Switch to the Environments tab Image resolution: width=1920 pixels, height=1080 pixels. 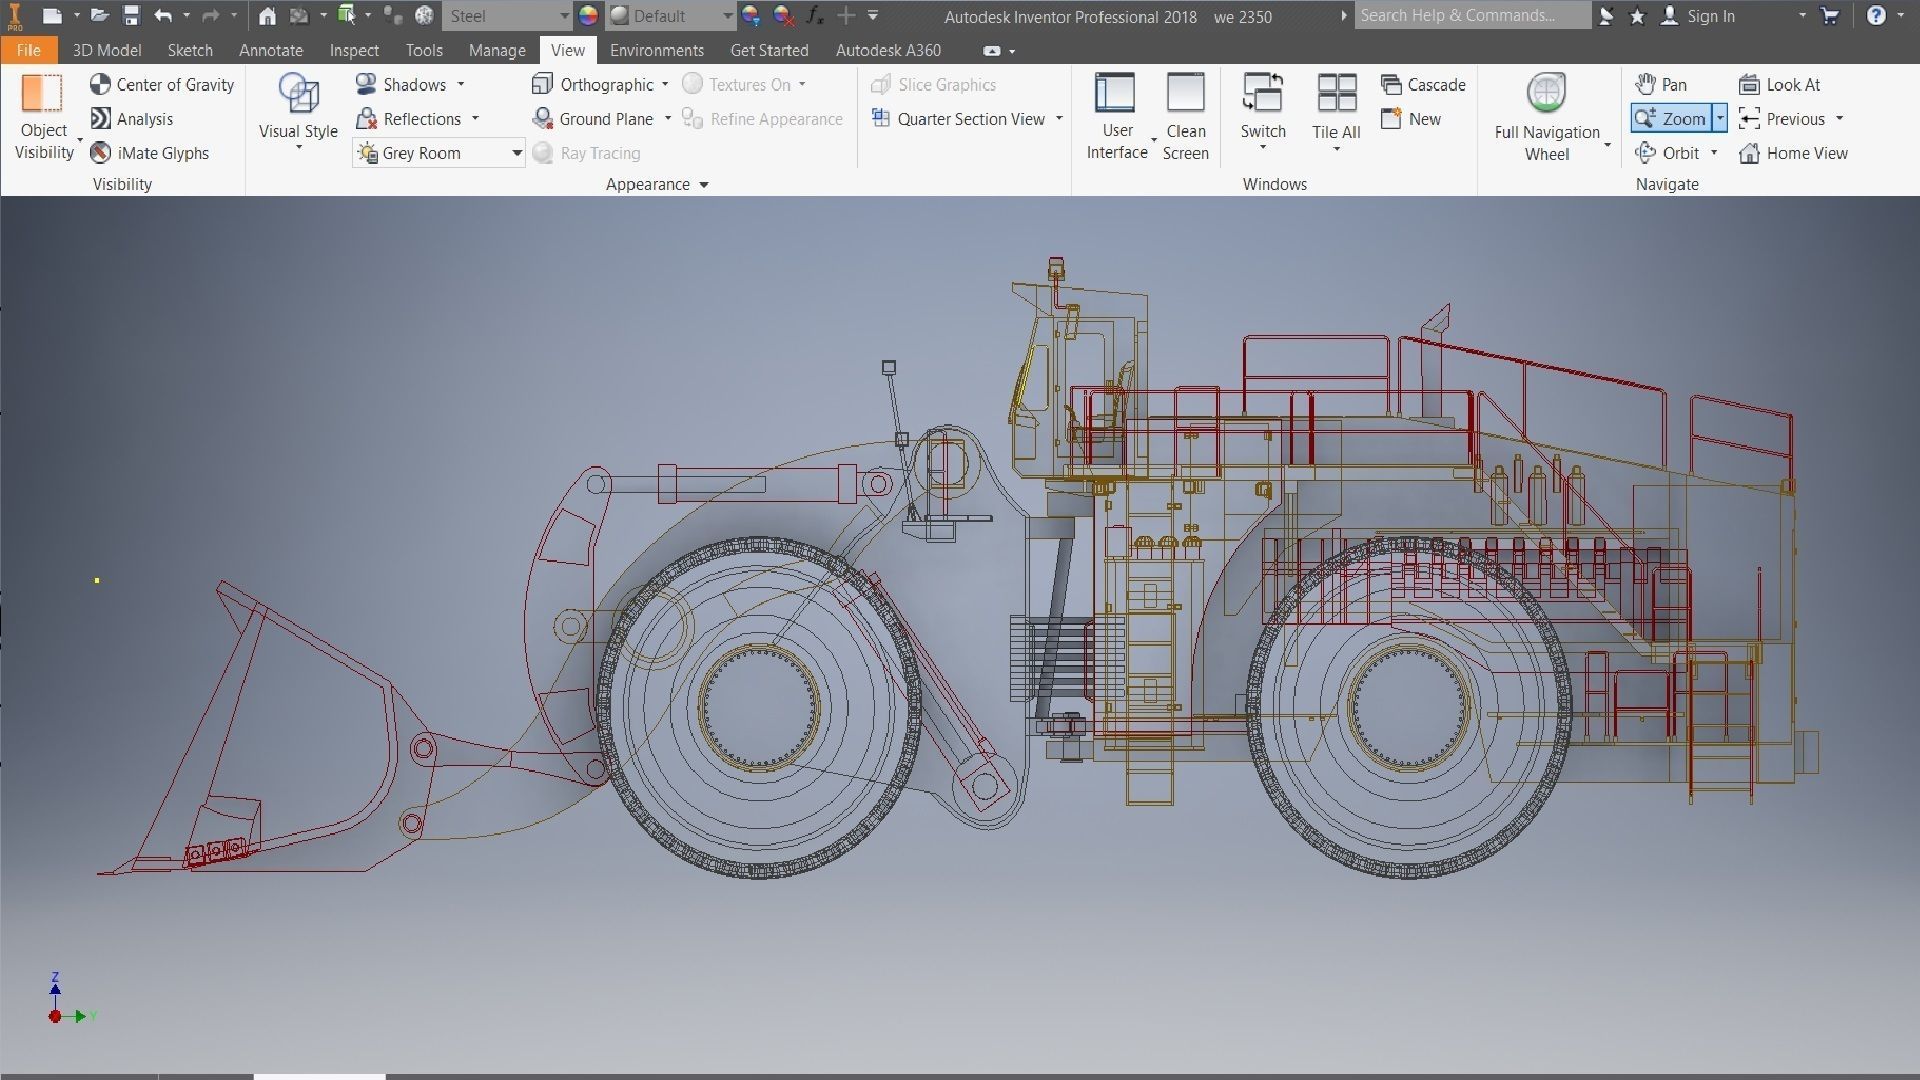pos(657,50)
